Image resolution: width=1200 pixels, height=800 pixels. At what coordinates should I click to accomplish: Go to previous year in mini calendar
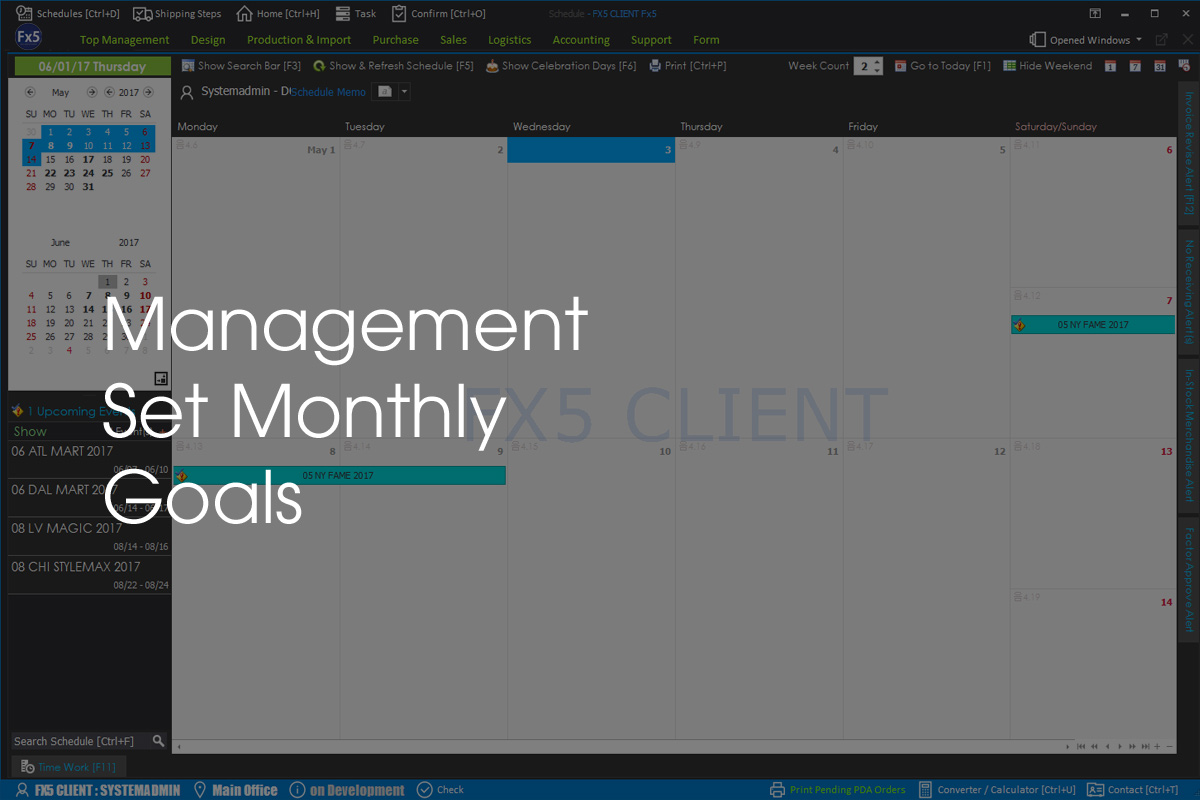tap(109, 92)
